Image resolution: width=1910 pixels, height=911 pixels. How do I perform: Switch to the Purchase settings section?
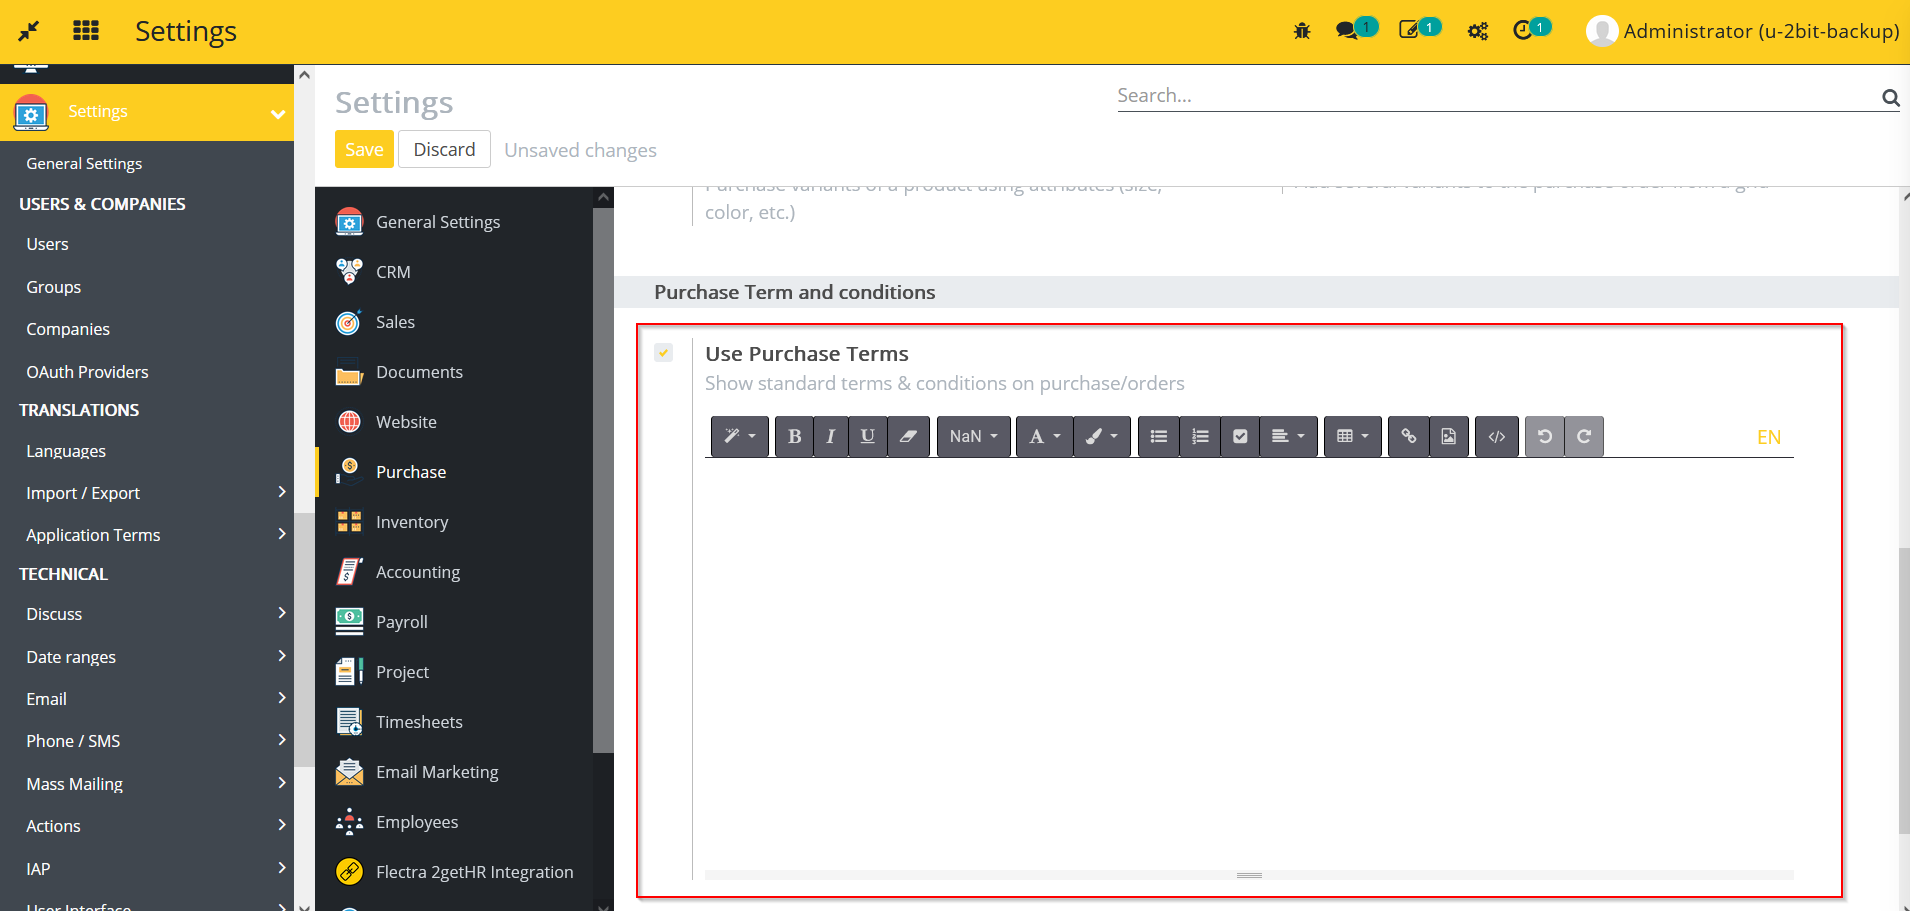pos(411,471)
